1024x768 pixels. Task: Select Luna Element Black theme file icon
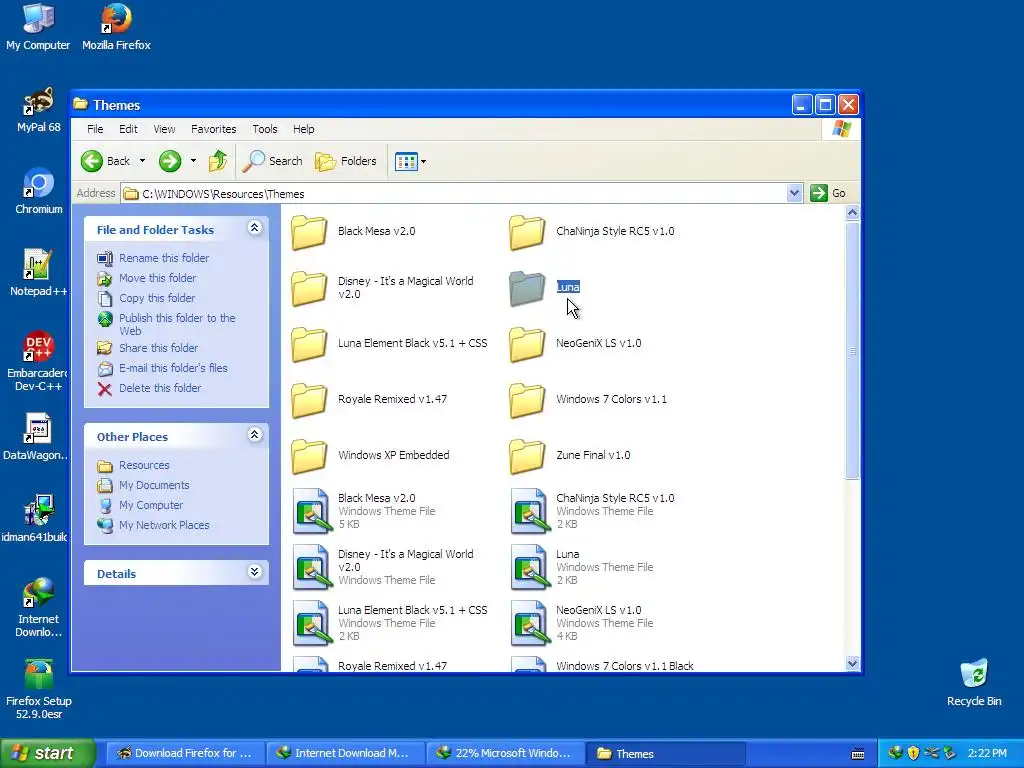coord(312,623)
